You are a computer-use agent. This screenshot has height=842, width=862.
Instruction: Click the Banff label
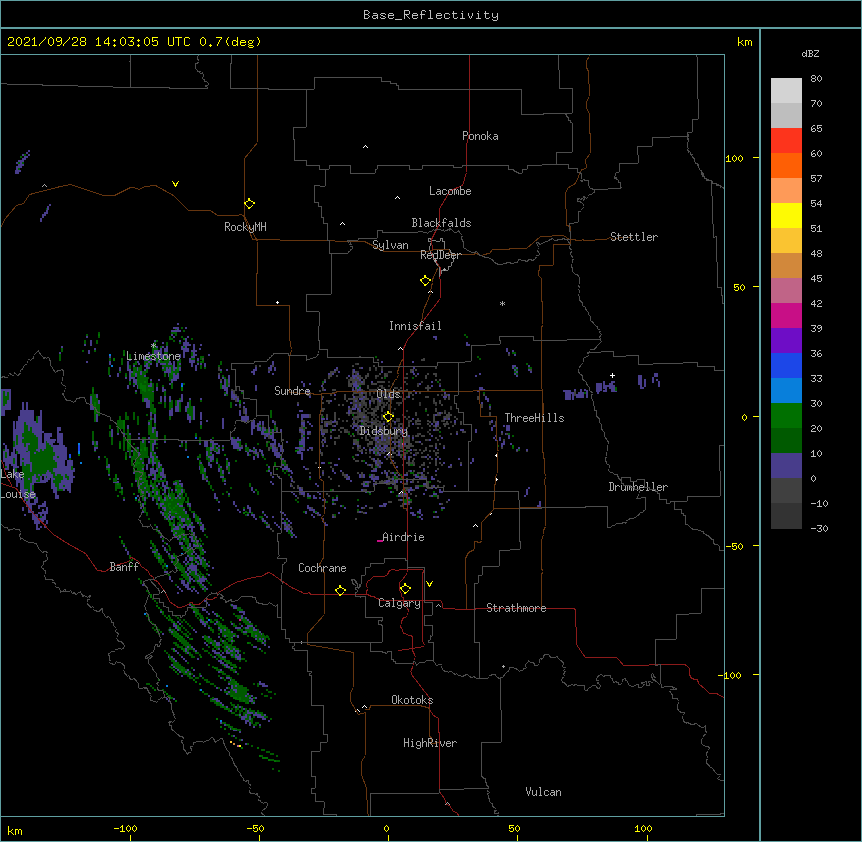click(x=124, y=567)
